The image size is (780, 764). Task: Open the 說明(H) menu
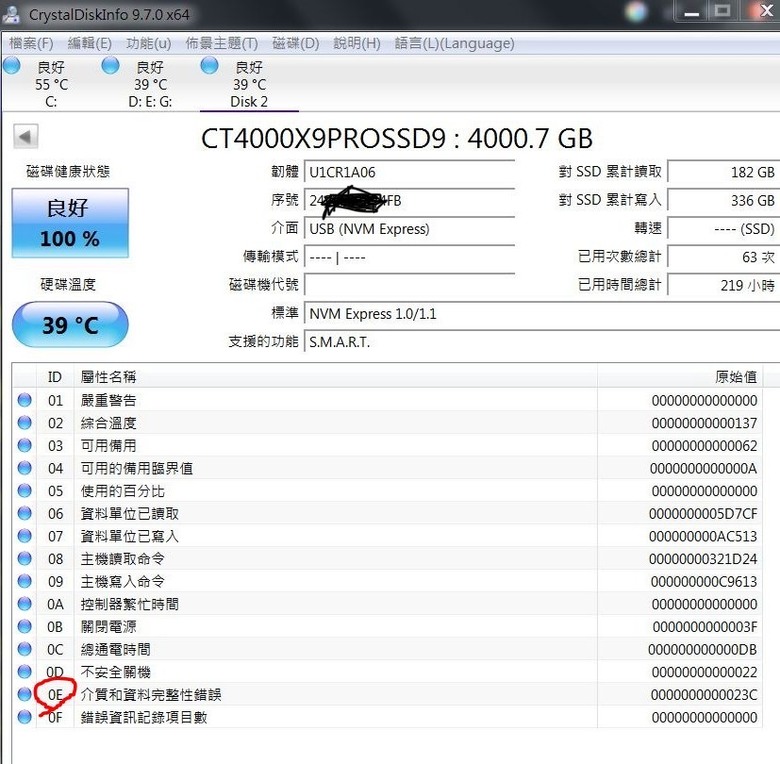pos(357,44)
